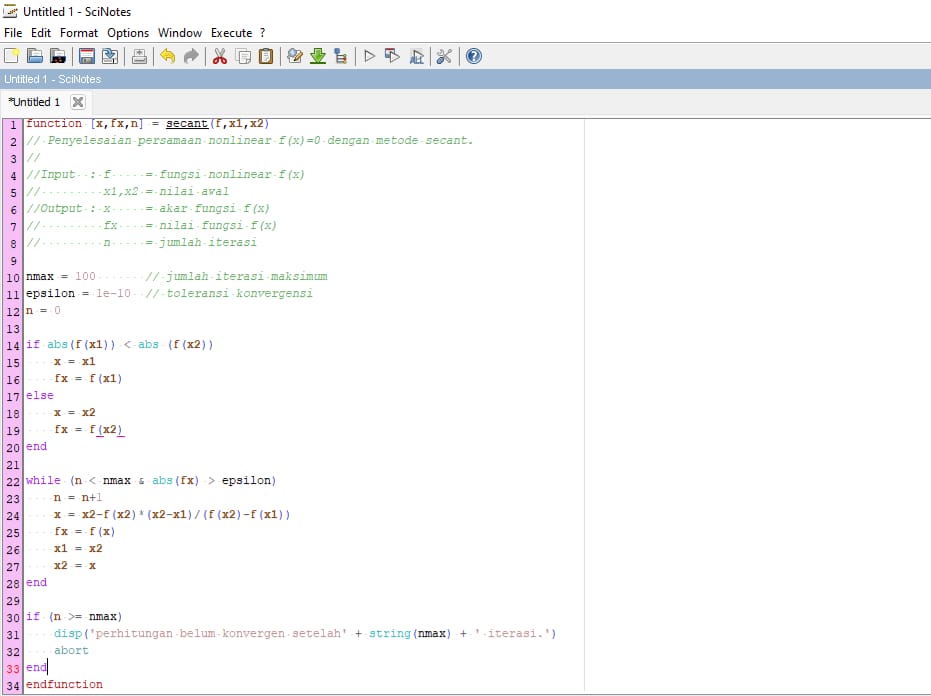Open the File menu

(x=13, y=33)
